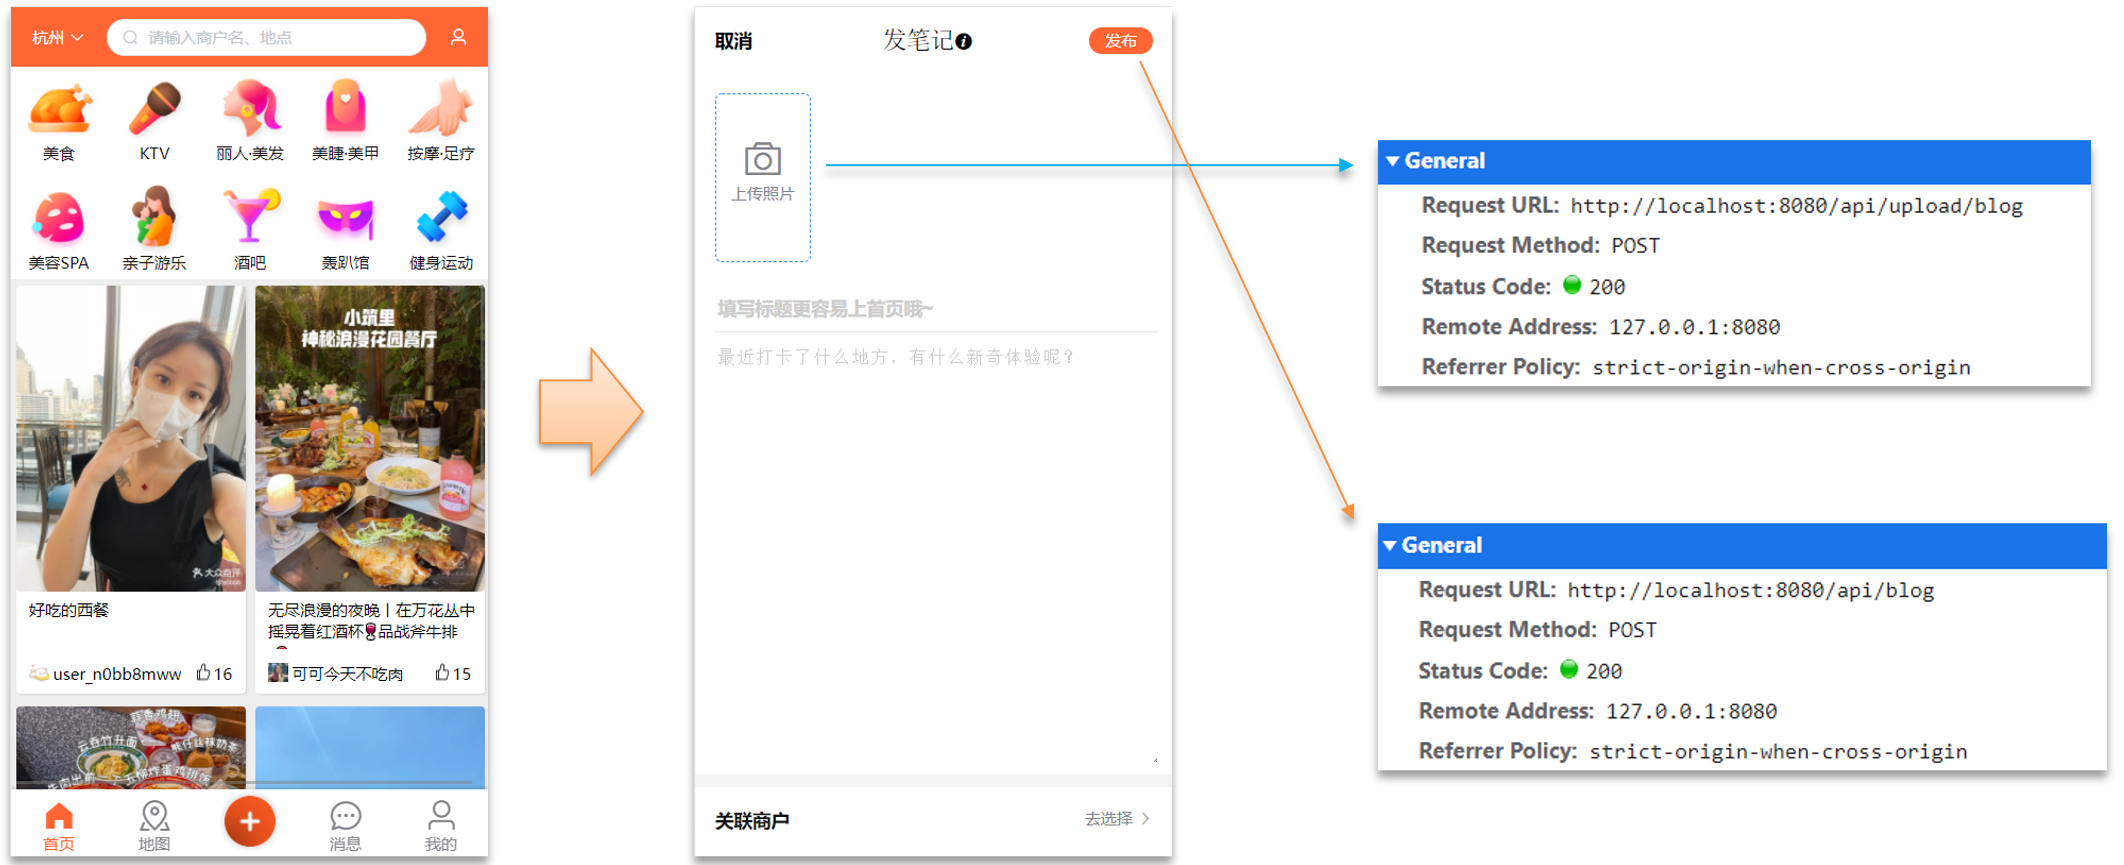Open the 美容SPA mask icon
2124x865 pixels.
(59, 218)
